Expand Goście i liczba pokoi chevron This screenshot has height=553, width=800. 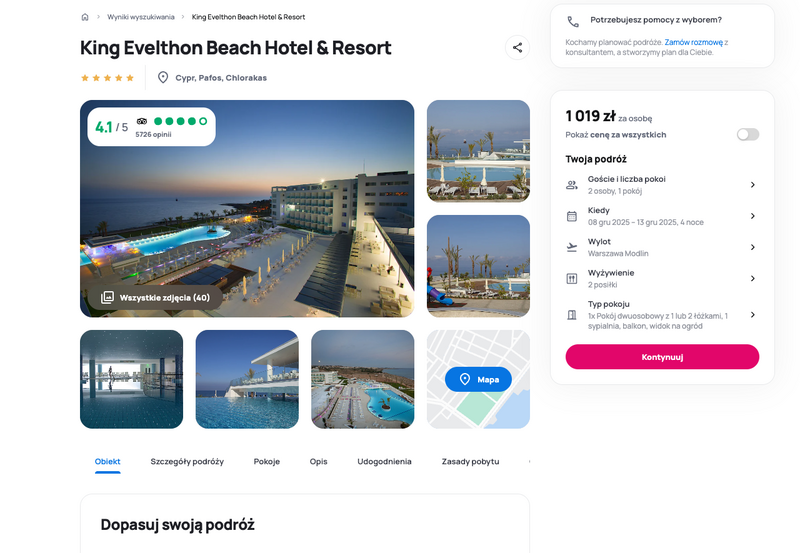753,185
